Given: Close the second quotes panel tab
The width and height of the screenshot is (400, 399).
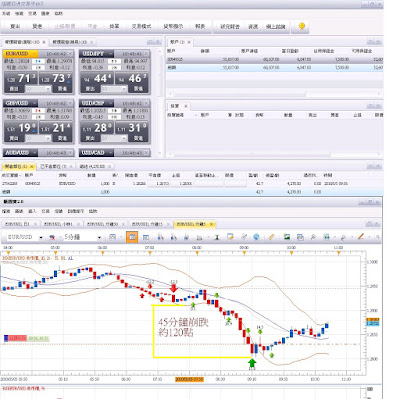Looking at the screenshot, I should (92, 42).
